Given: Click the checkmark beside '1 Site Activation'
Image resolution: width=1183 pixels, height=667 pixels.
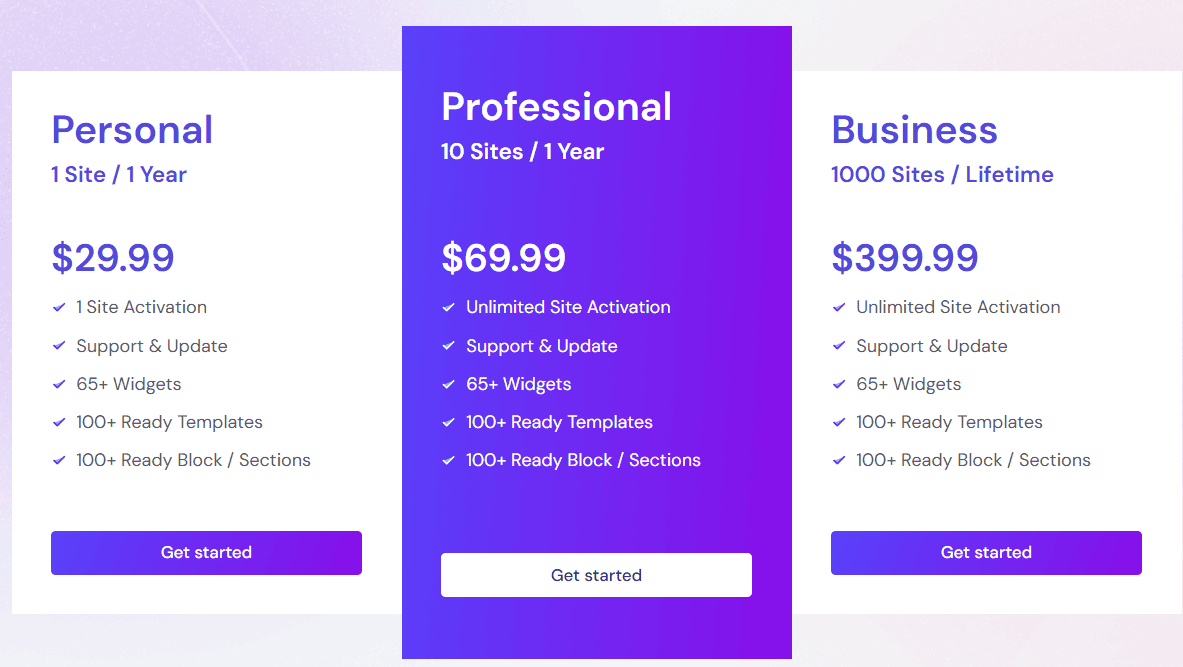Looking at the screenshot, I should click(60, 307).
